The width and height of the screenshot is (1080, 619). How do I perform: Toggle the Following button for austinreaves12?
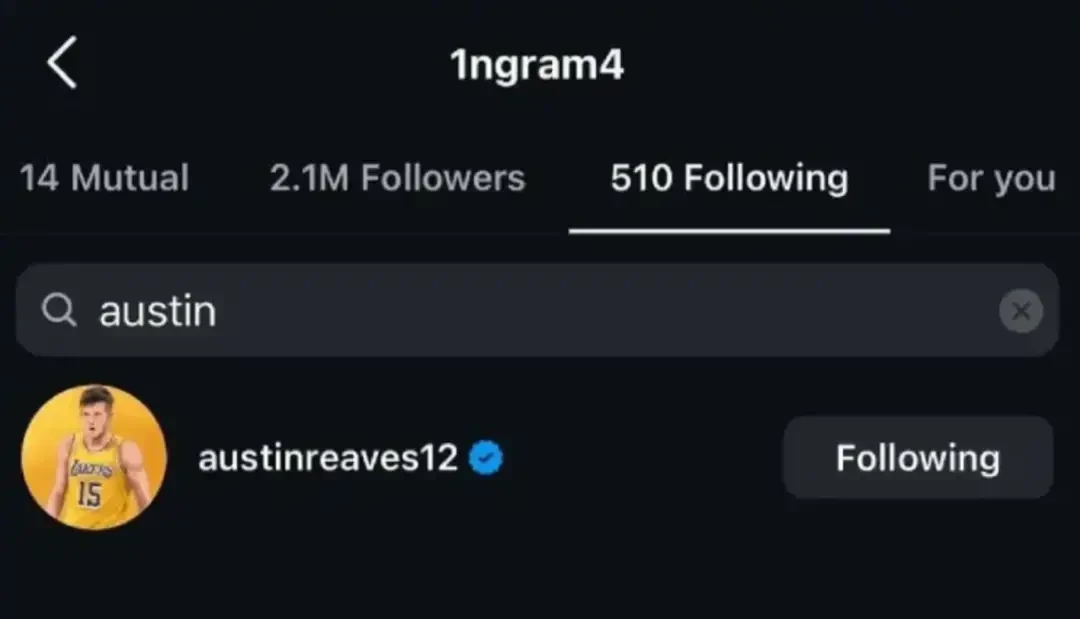tap(918, 457)
